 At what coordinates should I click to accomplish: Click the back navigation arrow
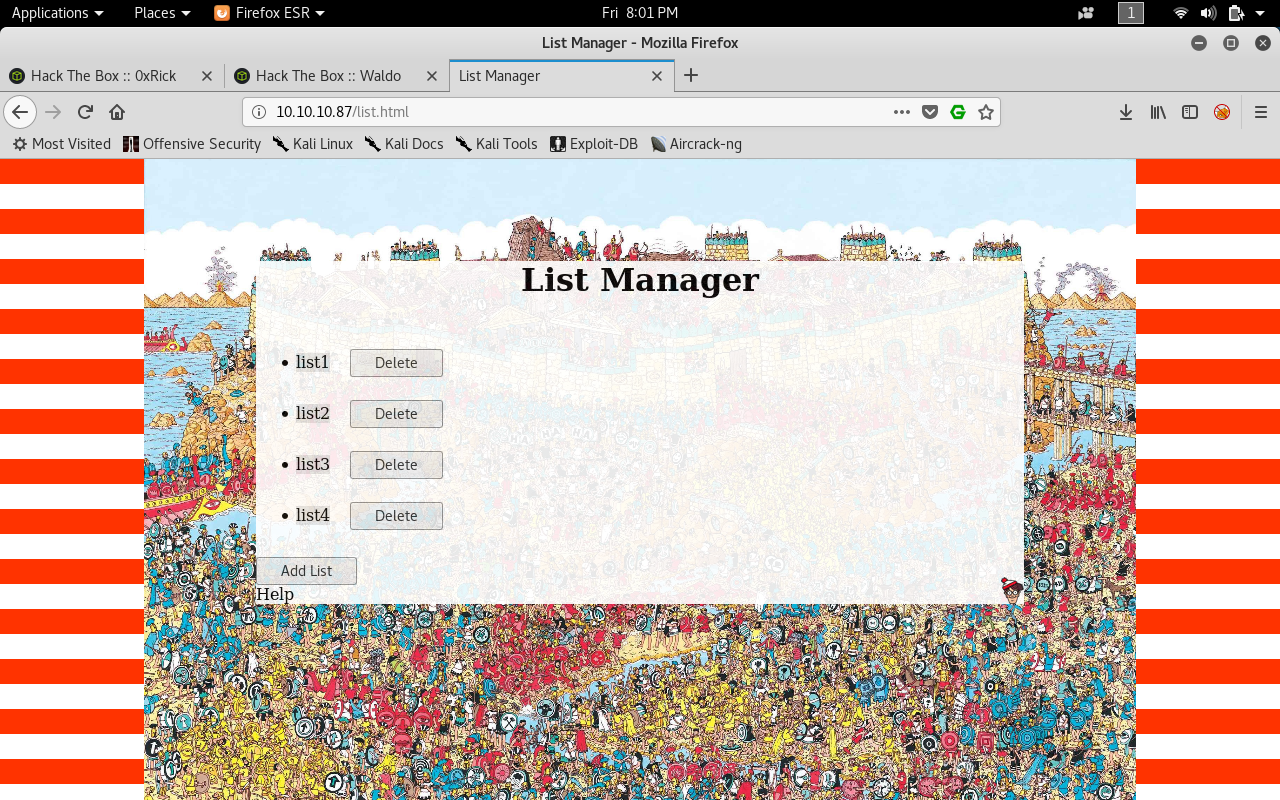[x=20, y=112]
